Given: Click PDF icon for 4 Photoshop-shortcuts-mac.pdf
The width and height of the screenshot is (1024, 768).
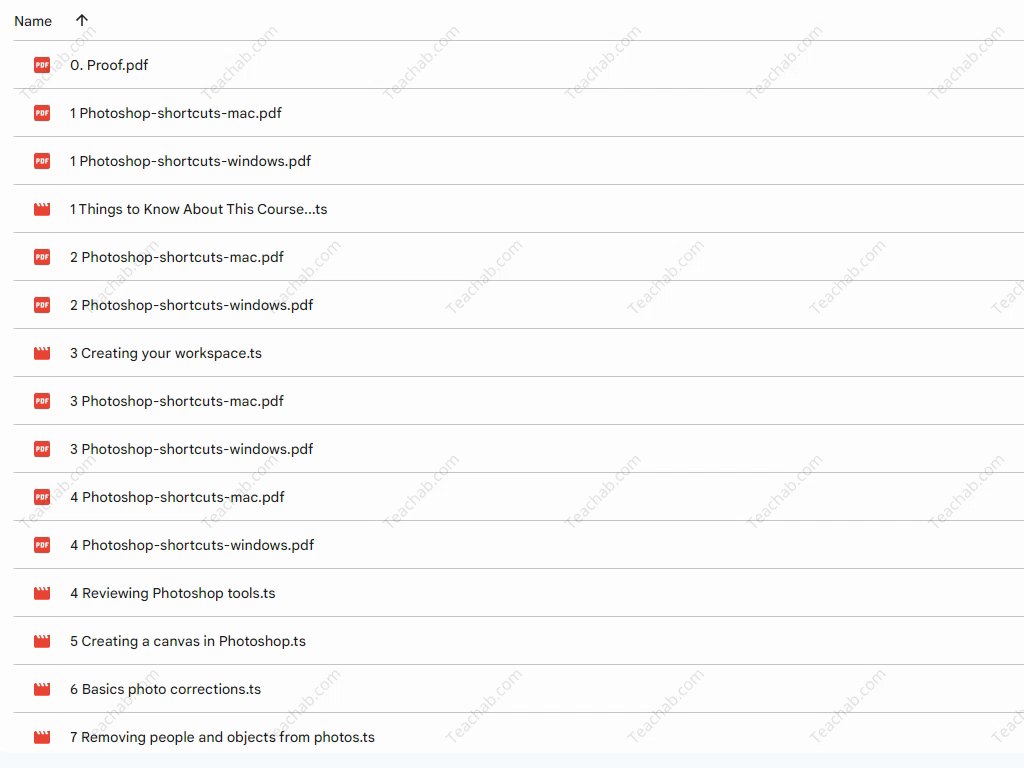Looking at the screenshot, I should click(42, 497).
